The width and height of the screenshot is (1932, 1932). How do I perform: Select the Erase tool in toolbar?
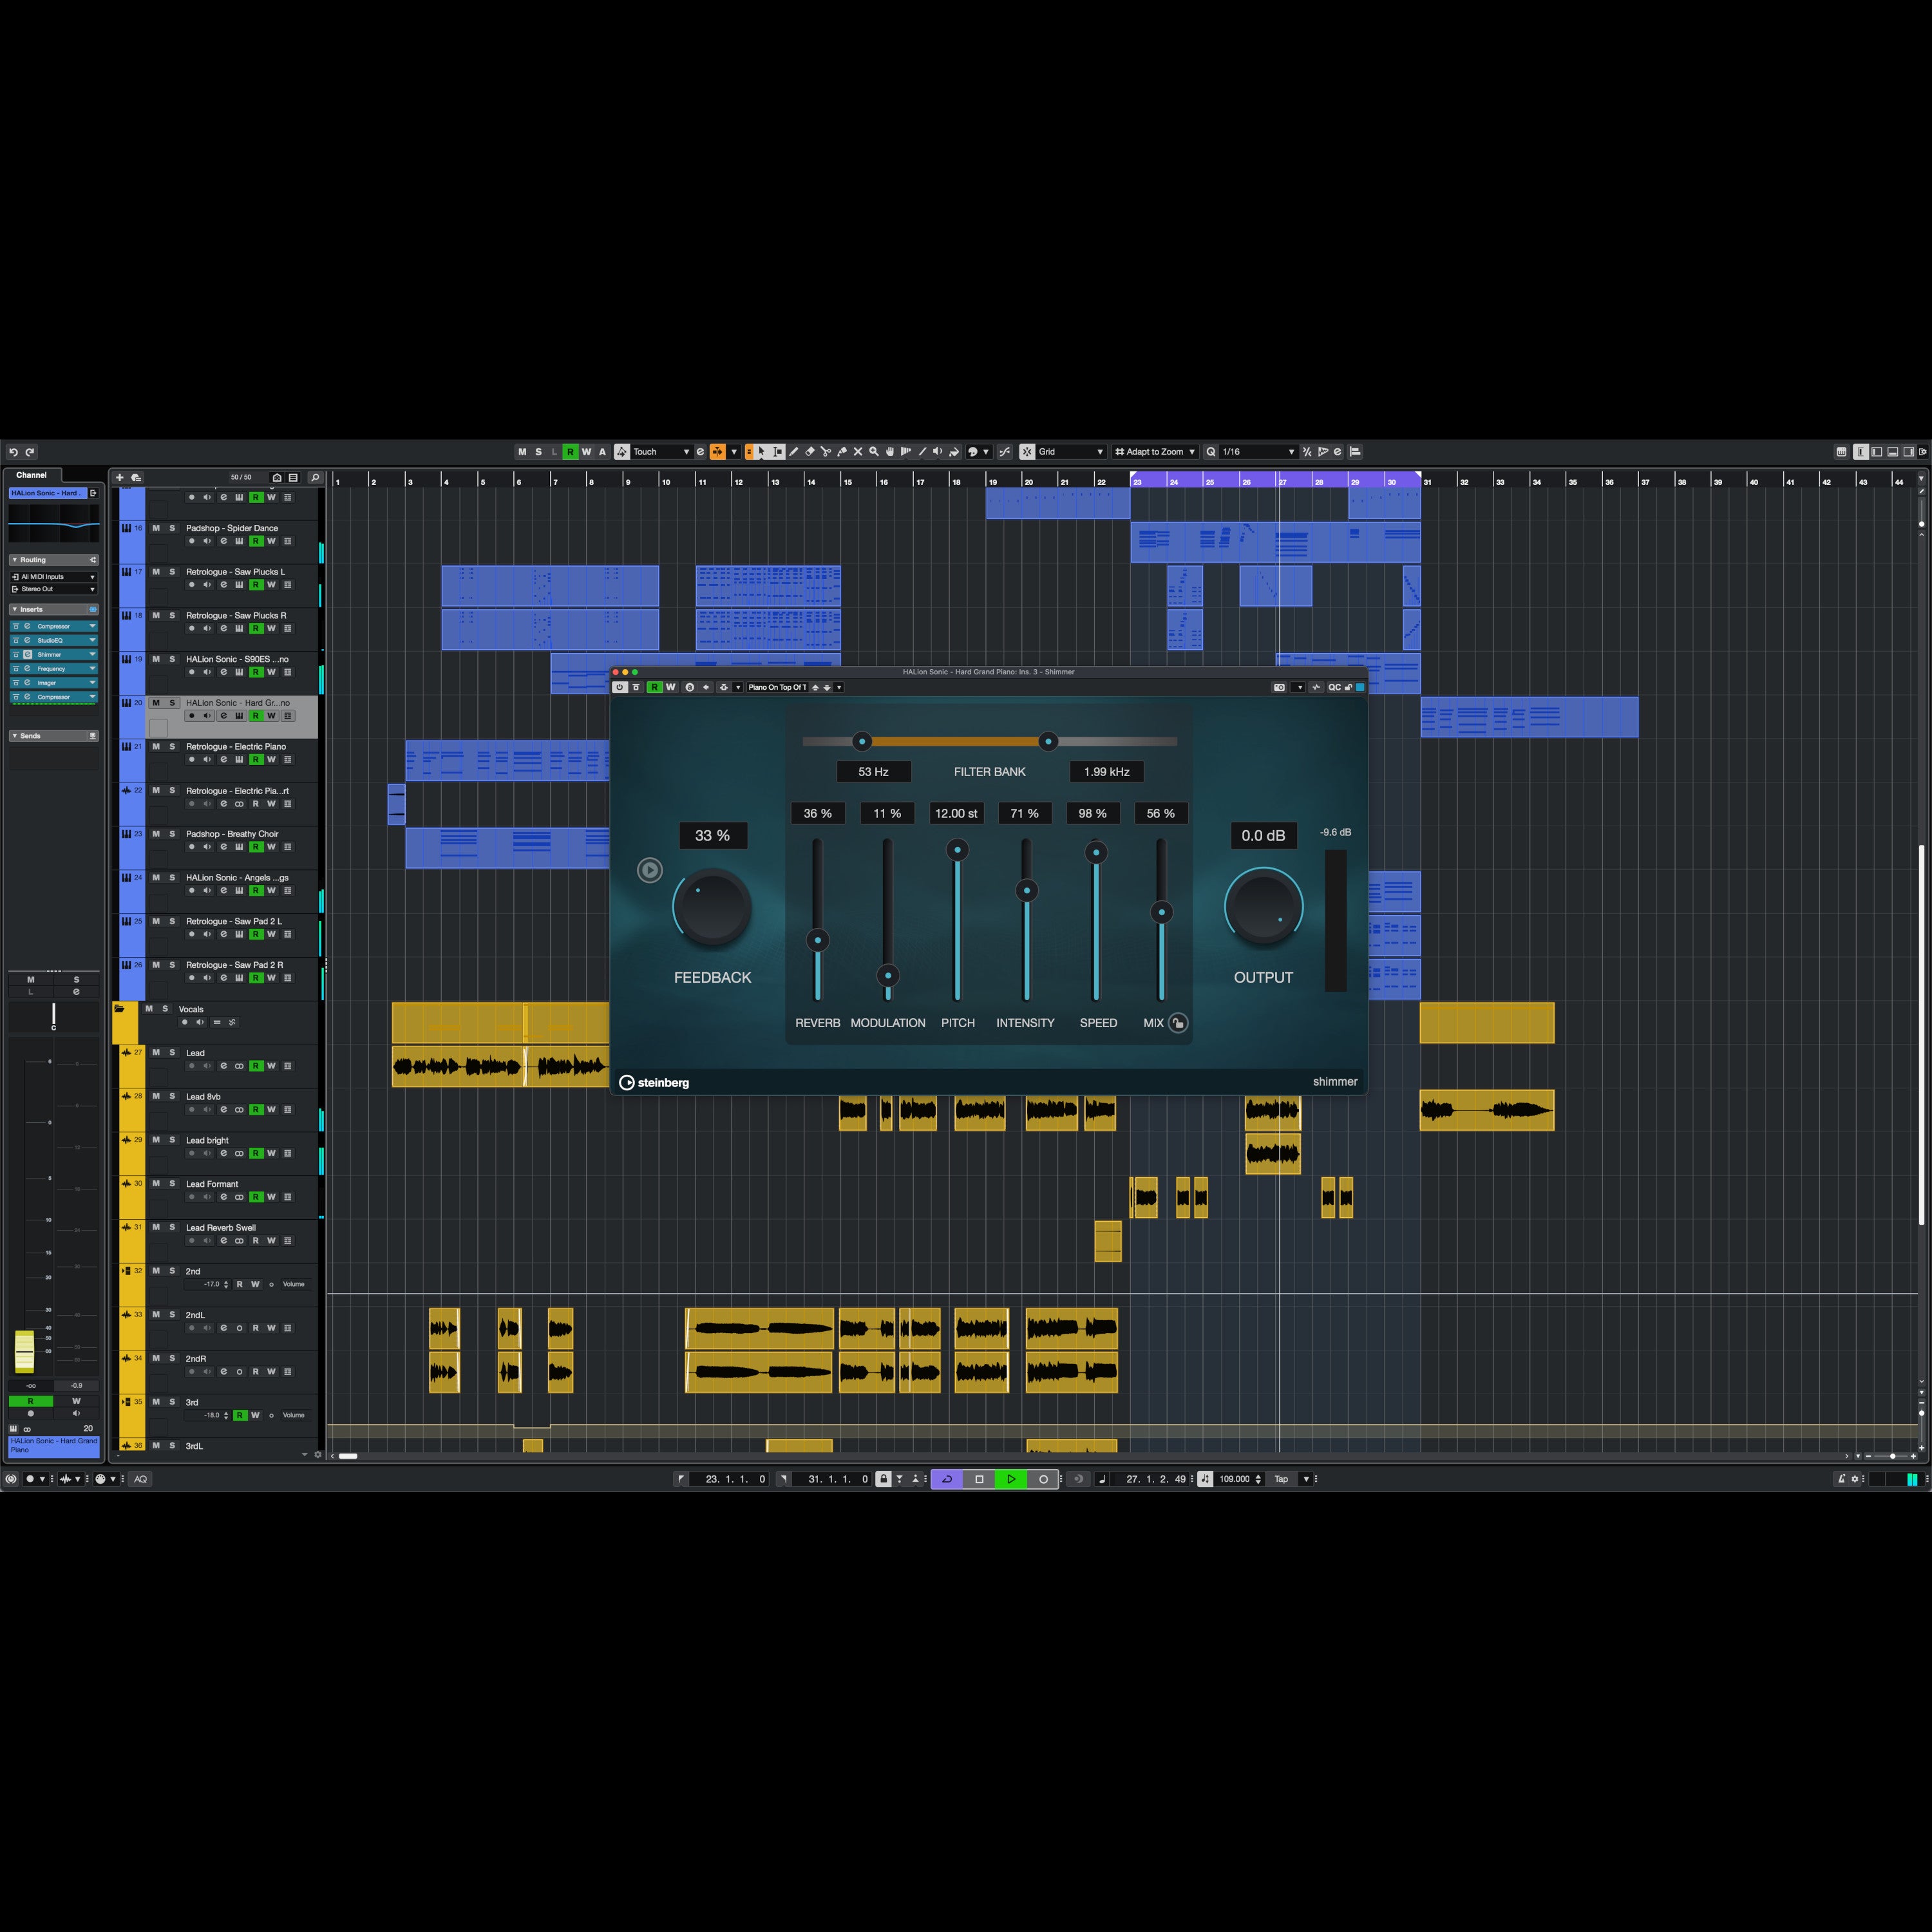click(x=810, y=452)
